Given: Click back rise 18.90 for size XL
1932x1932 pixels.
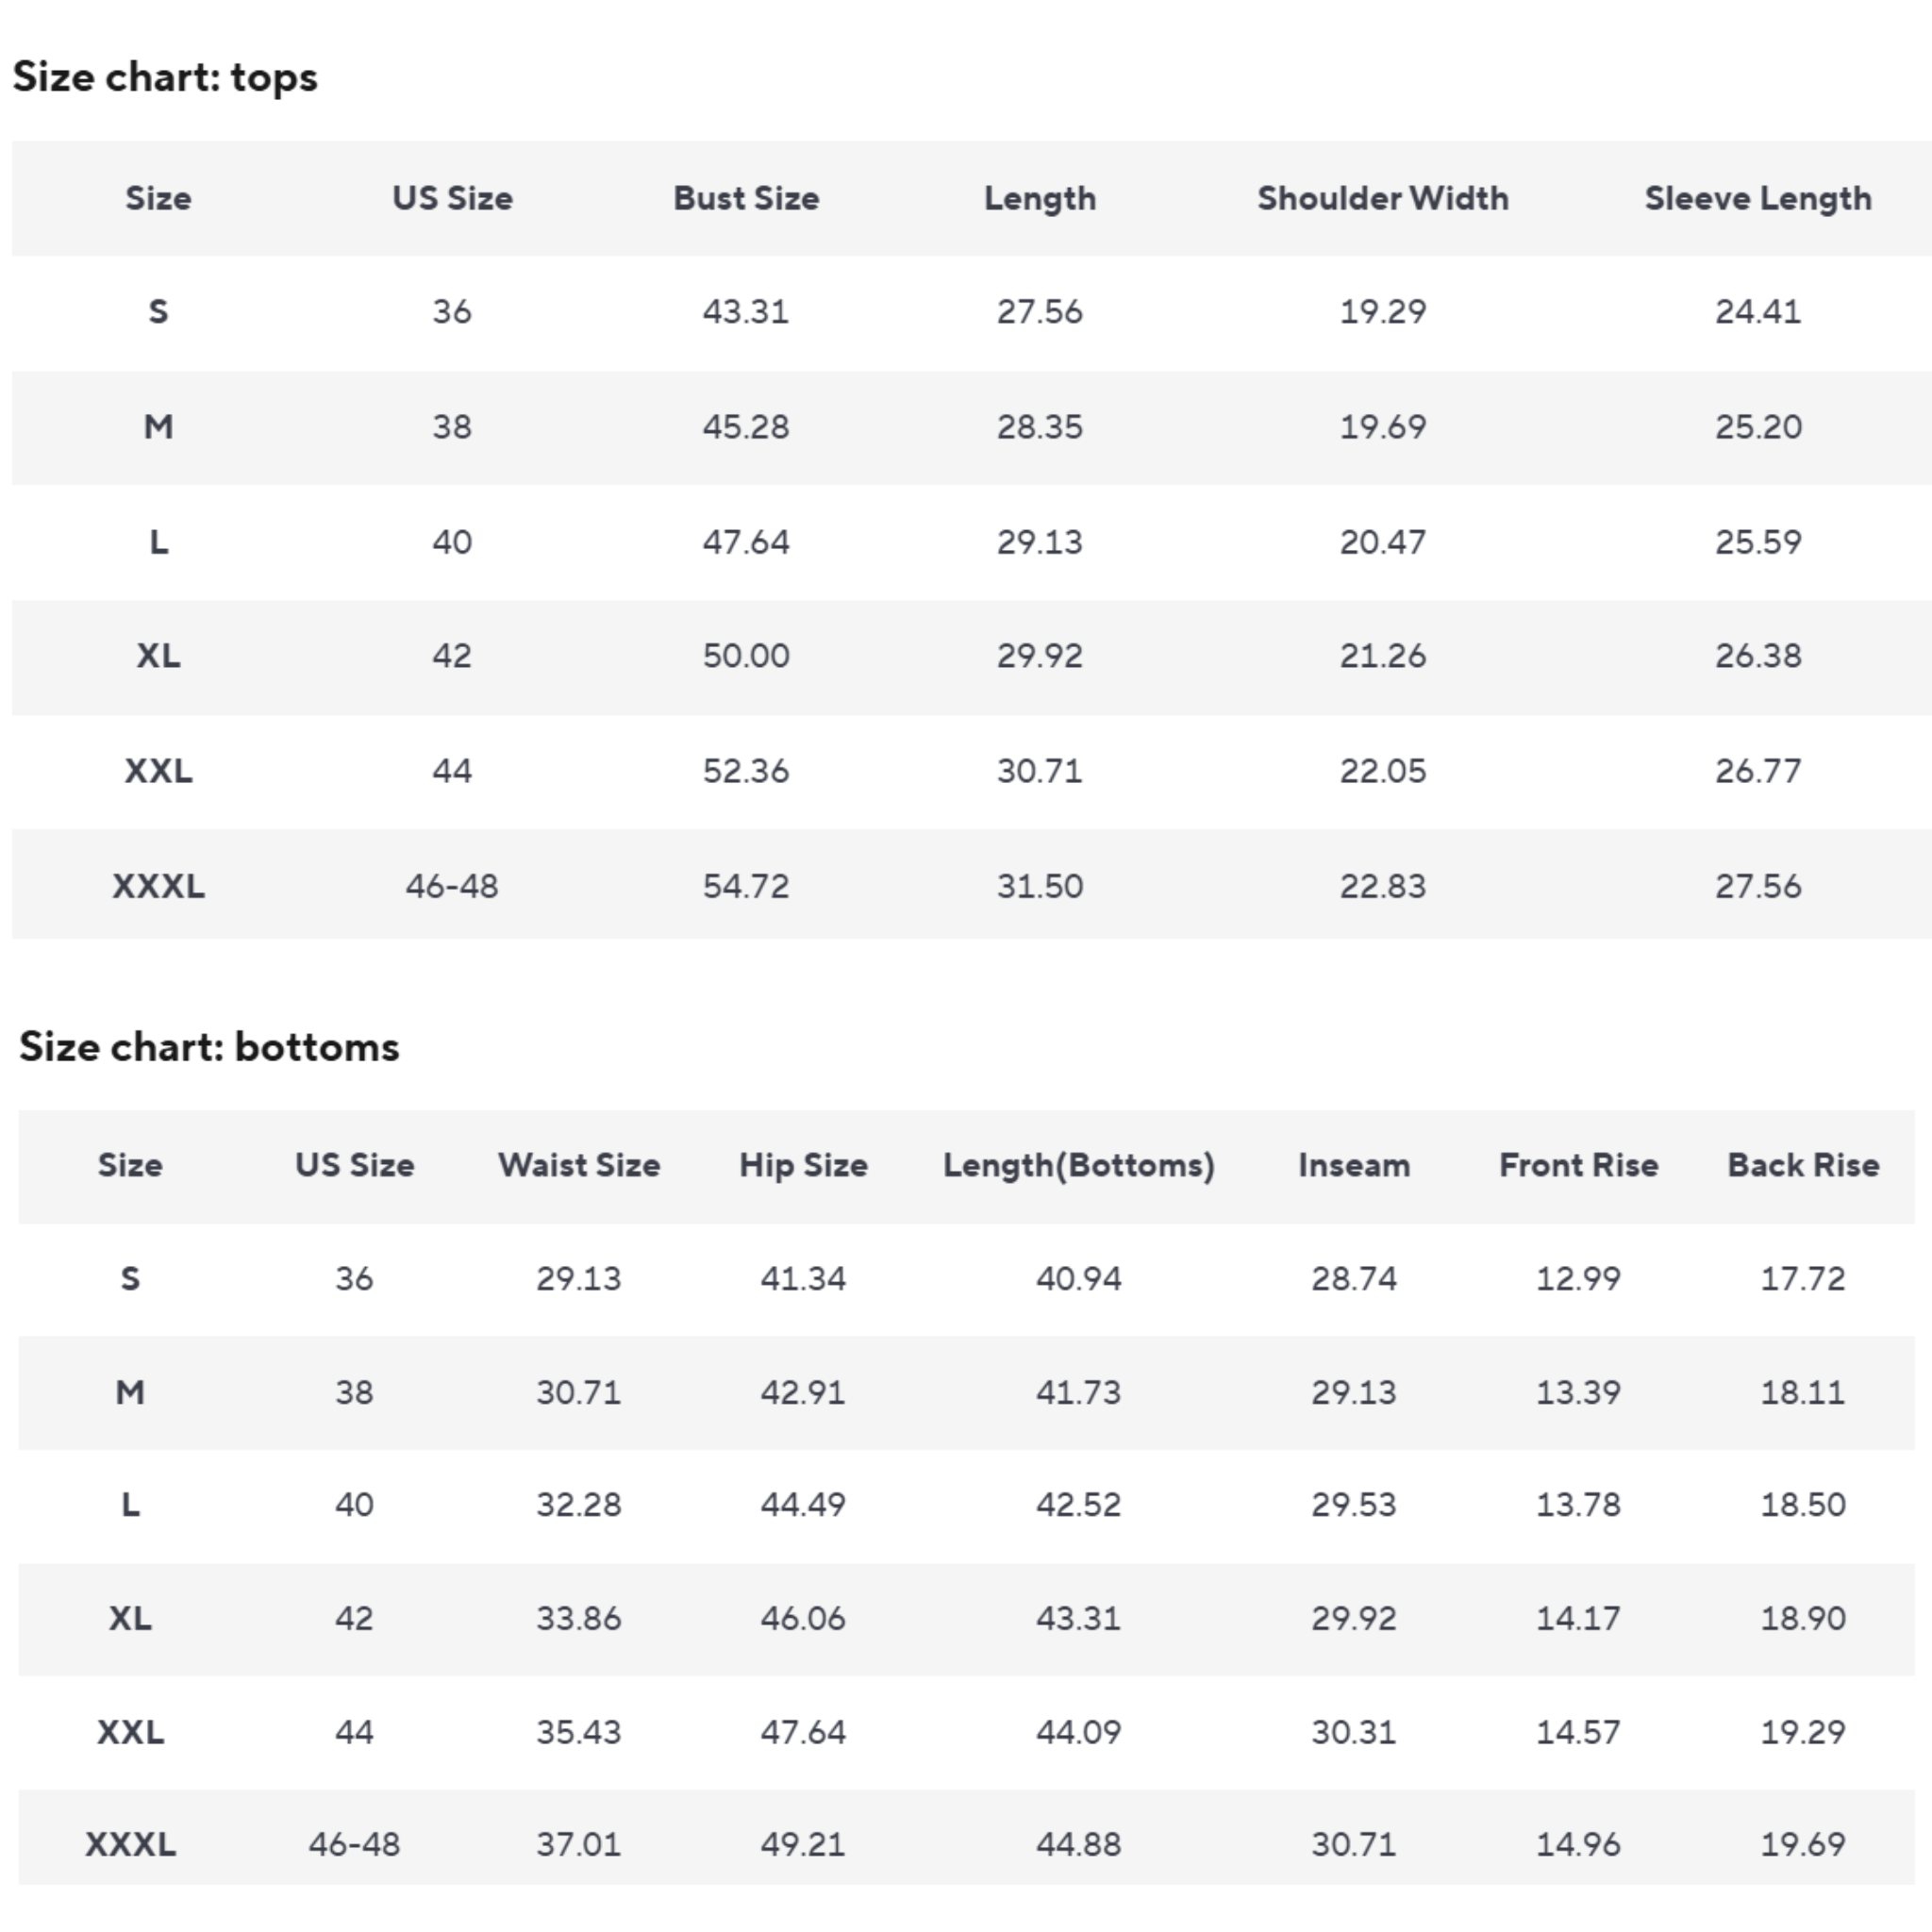Looking at the screenshot, I should tap(1803, 1618).
